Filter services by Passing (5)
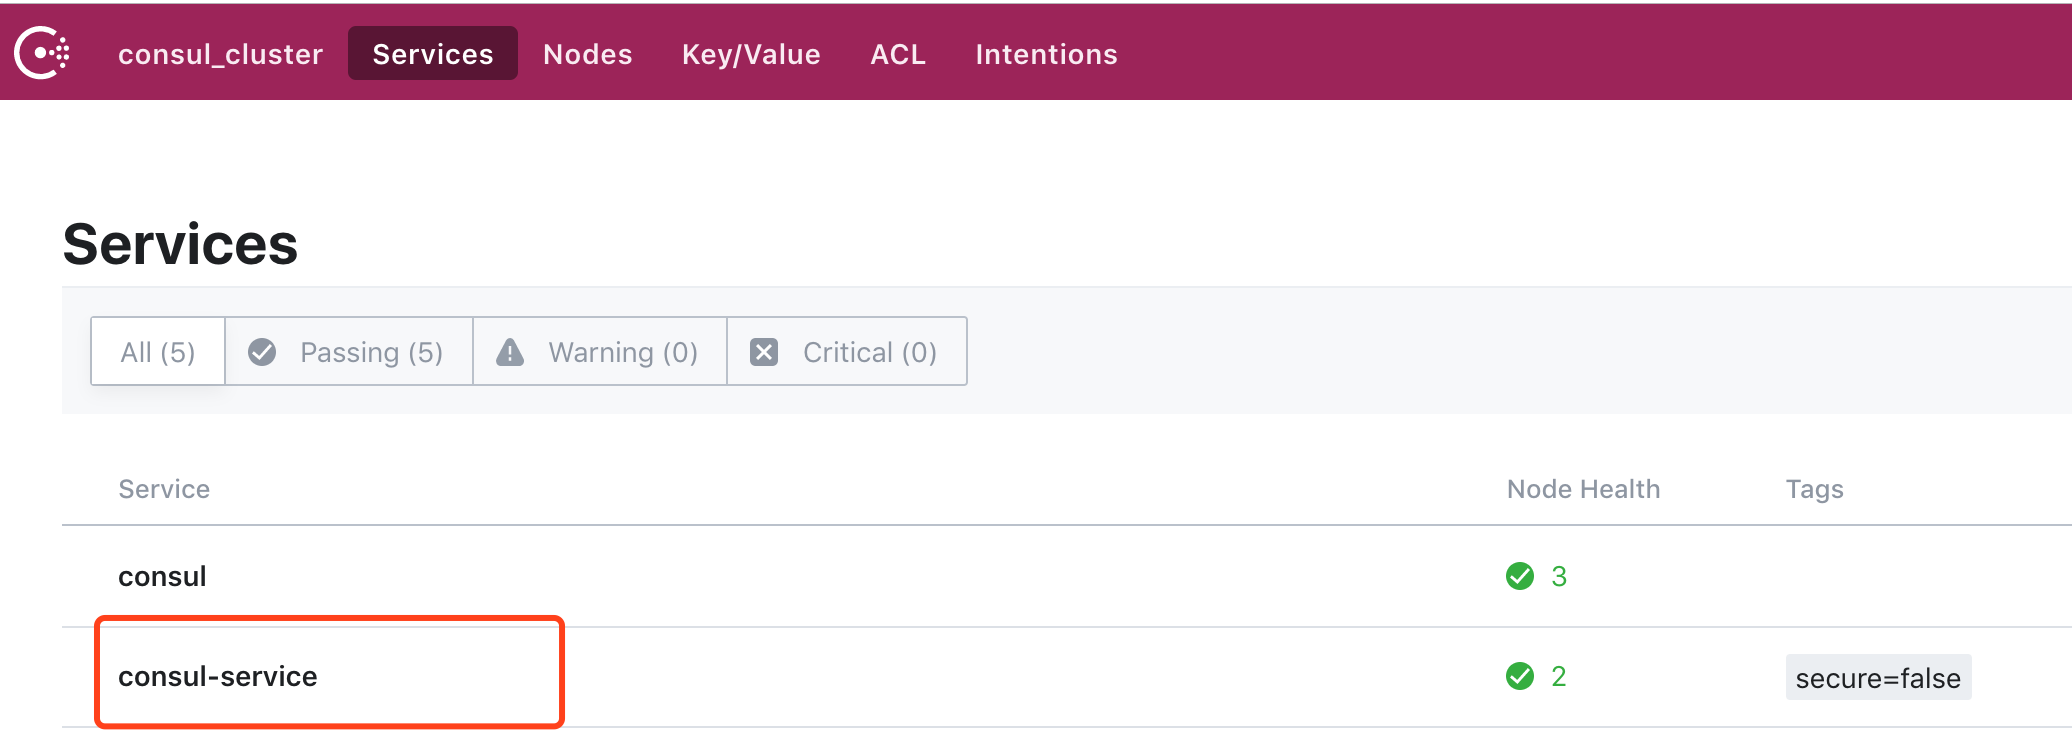Screen dimensions: 2072x756 (371, 352)
